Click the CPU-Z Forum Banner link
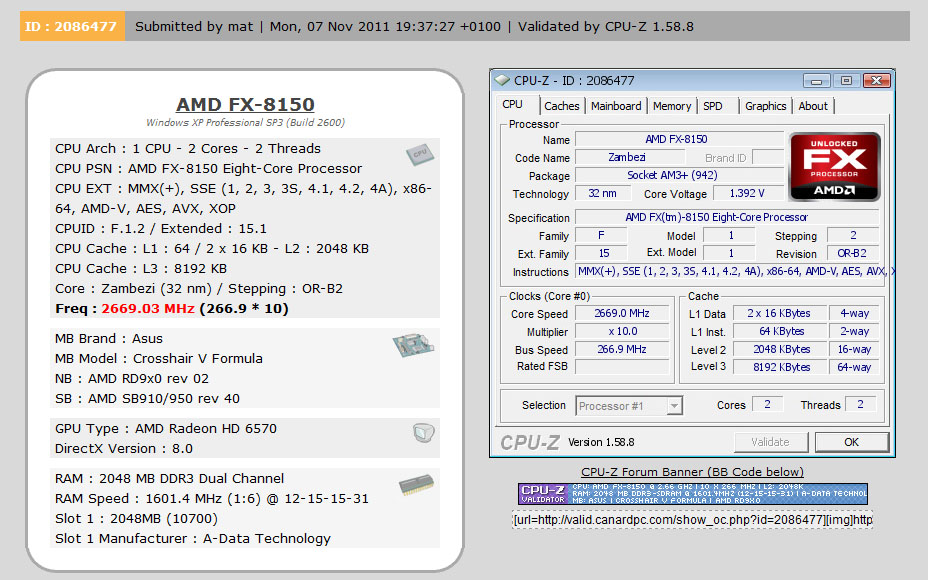 coord(692,472)
